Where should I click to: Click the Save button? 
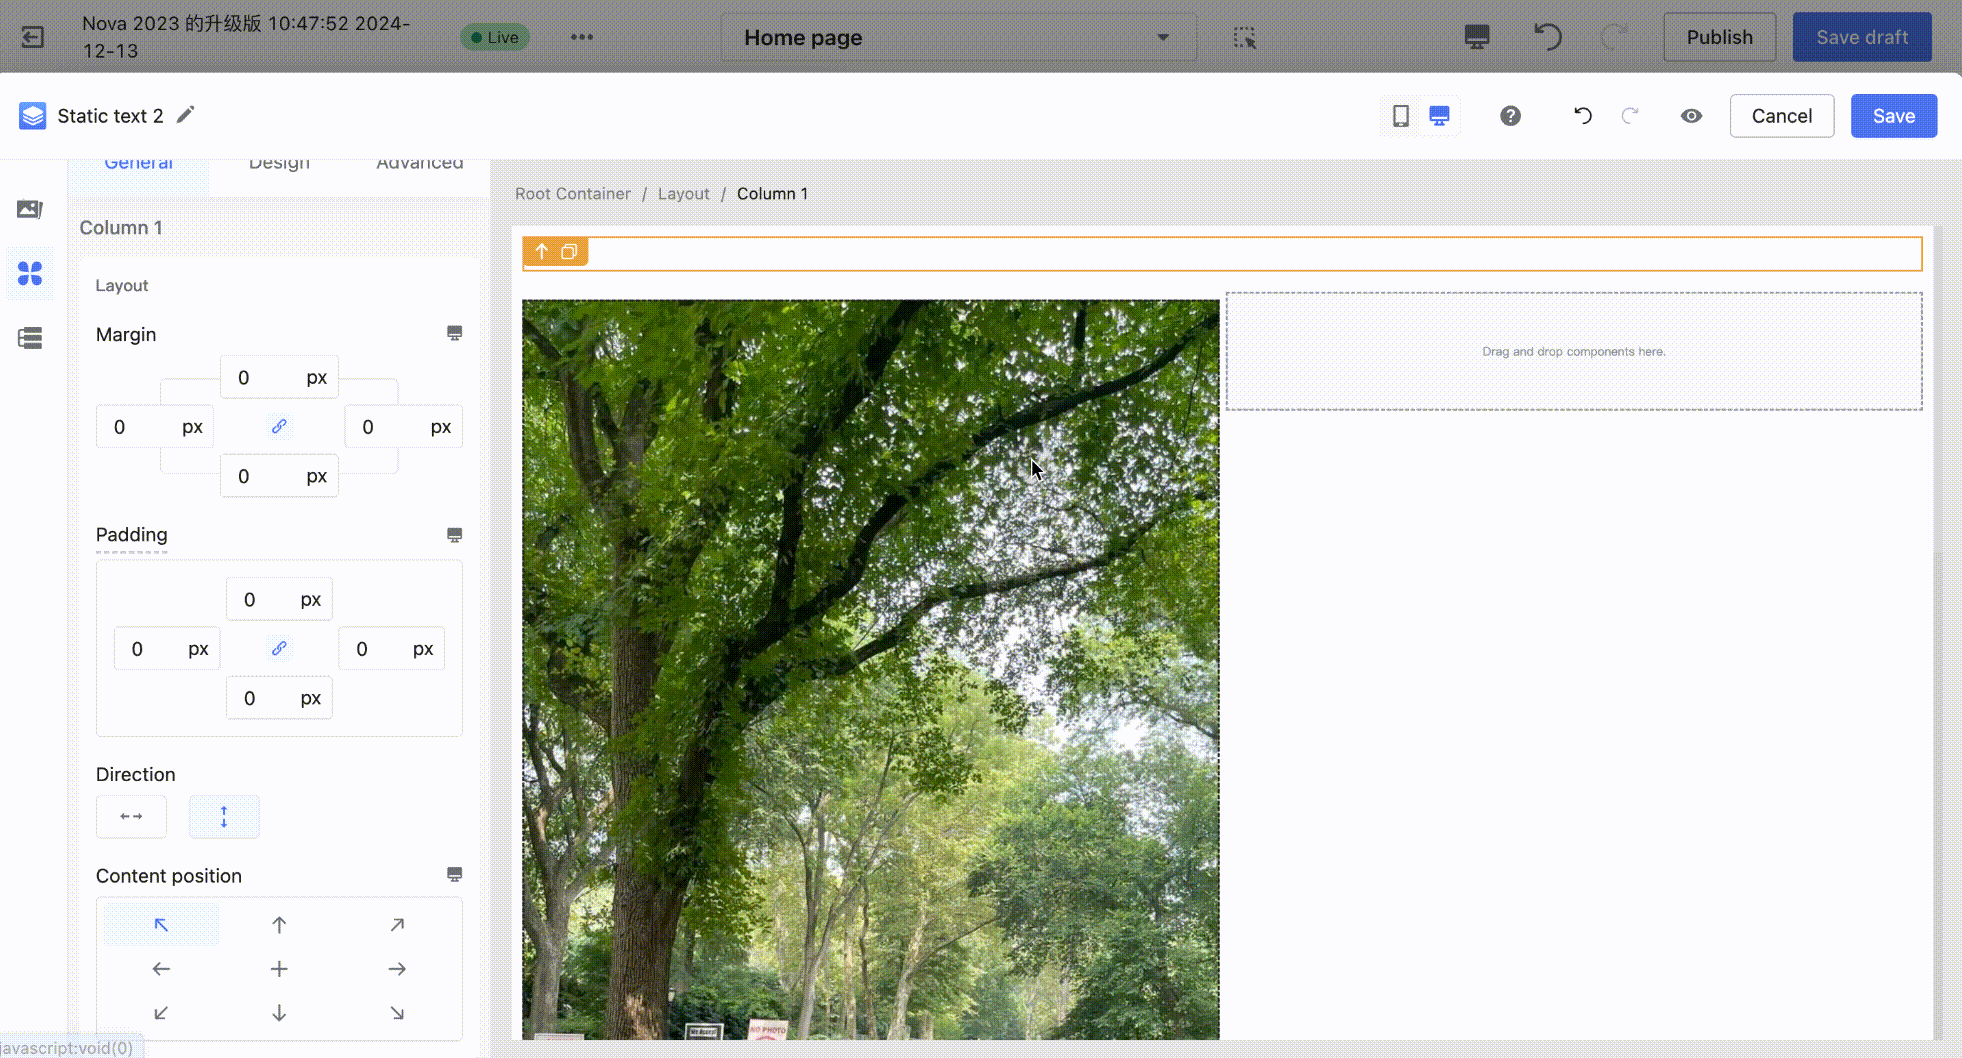pos(1893,116)
